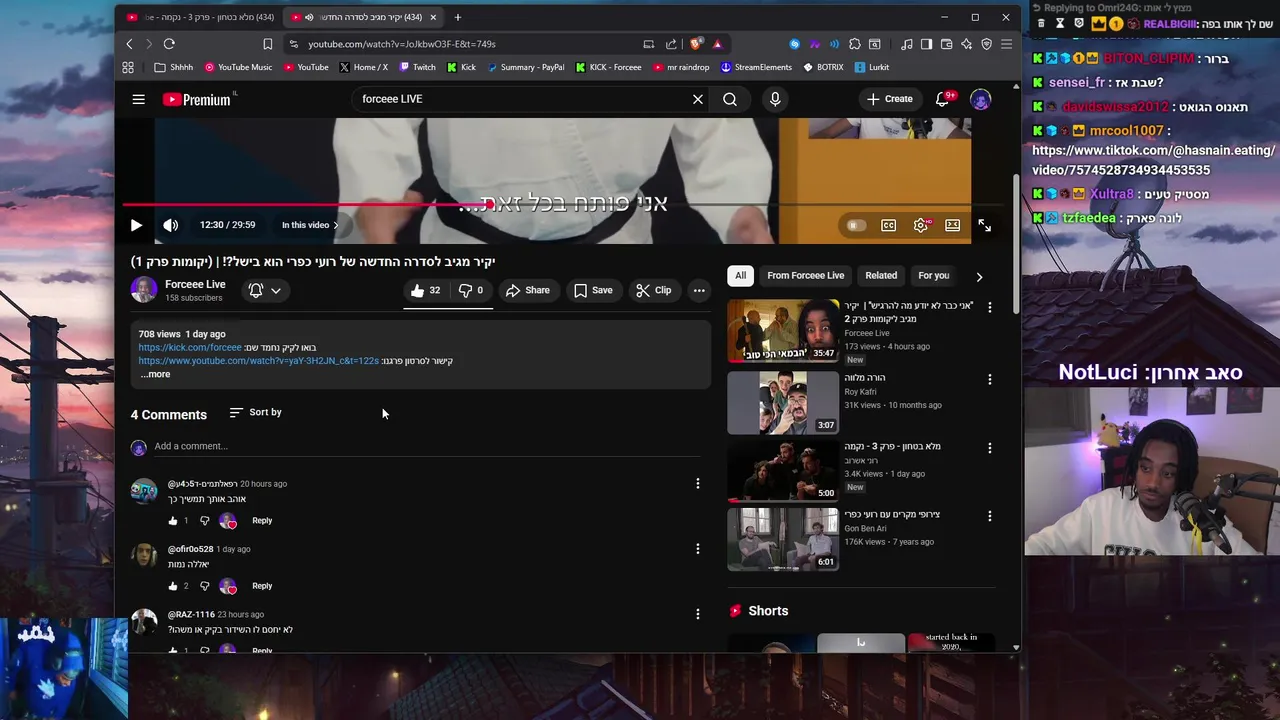
Task: Open options for @RAZ-1116 comment
Action: [698, 614]
